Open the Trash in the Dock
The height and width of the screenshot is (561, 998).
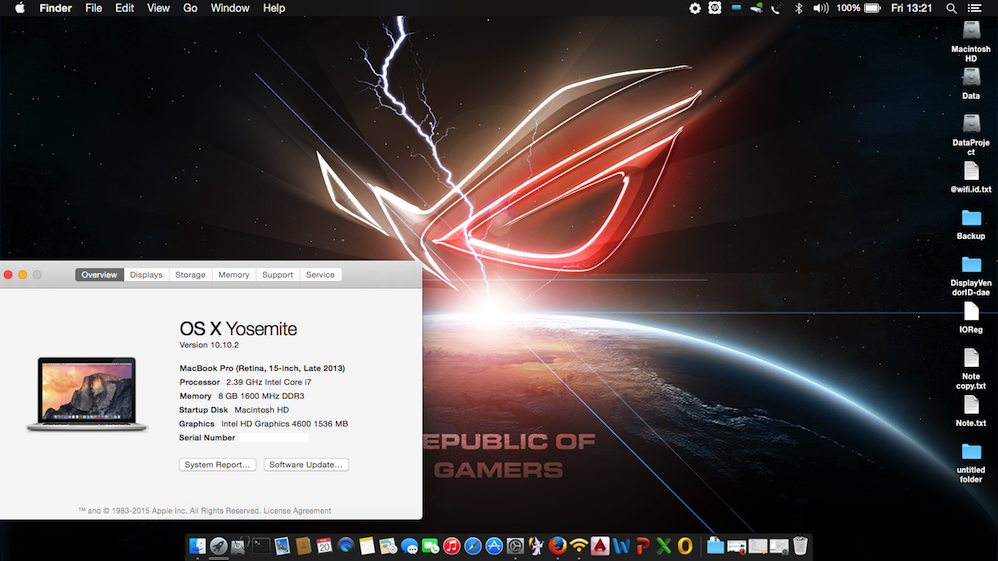tap(800, 546)
